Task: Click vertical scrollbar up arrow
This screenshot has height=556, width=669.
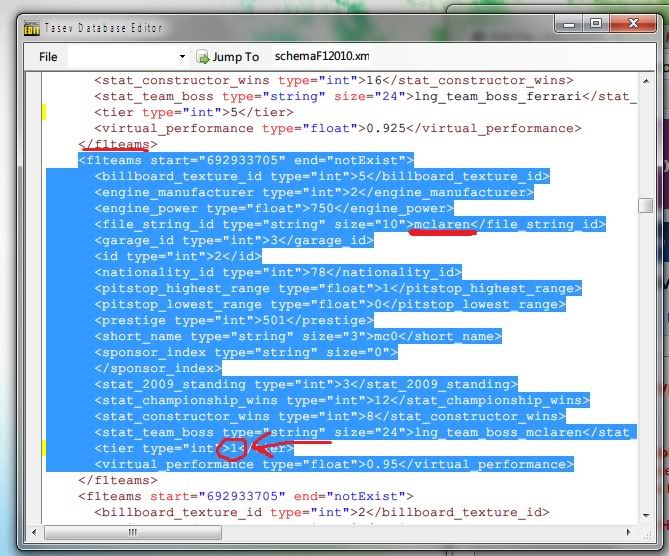Action: pos(646,81)
